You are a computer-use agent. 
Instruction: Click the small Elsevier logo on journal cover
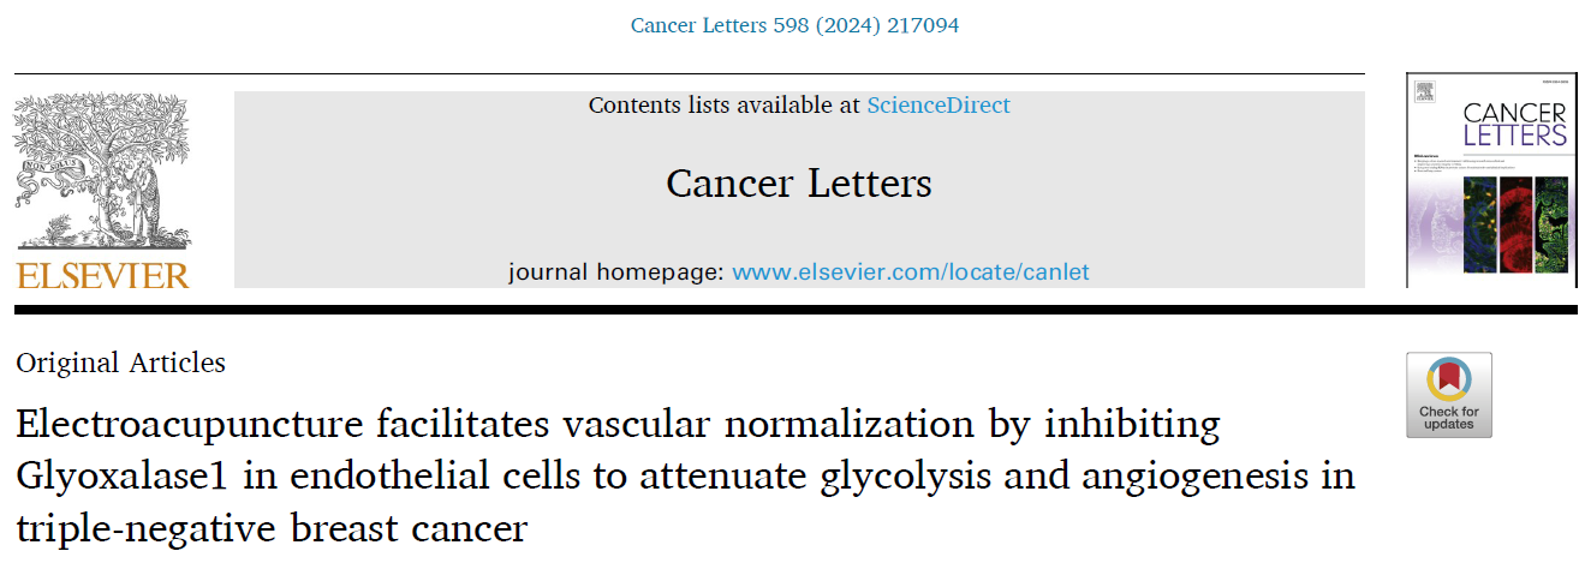point(1425,93)
